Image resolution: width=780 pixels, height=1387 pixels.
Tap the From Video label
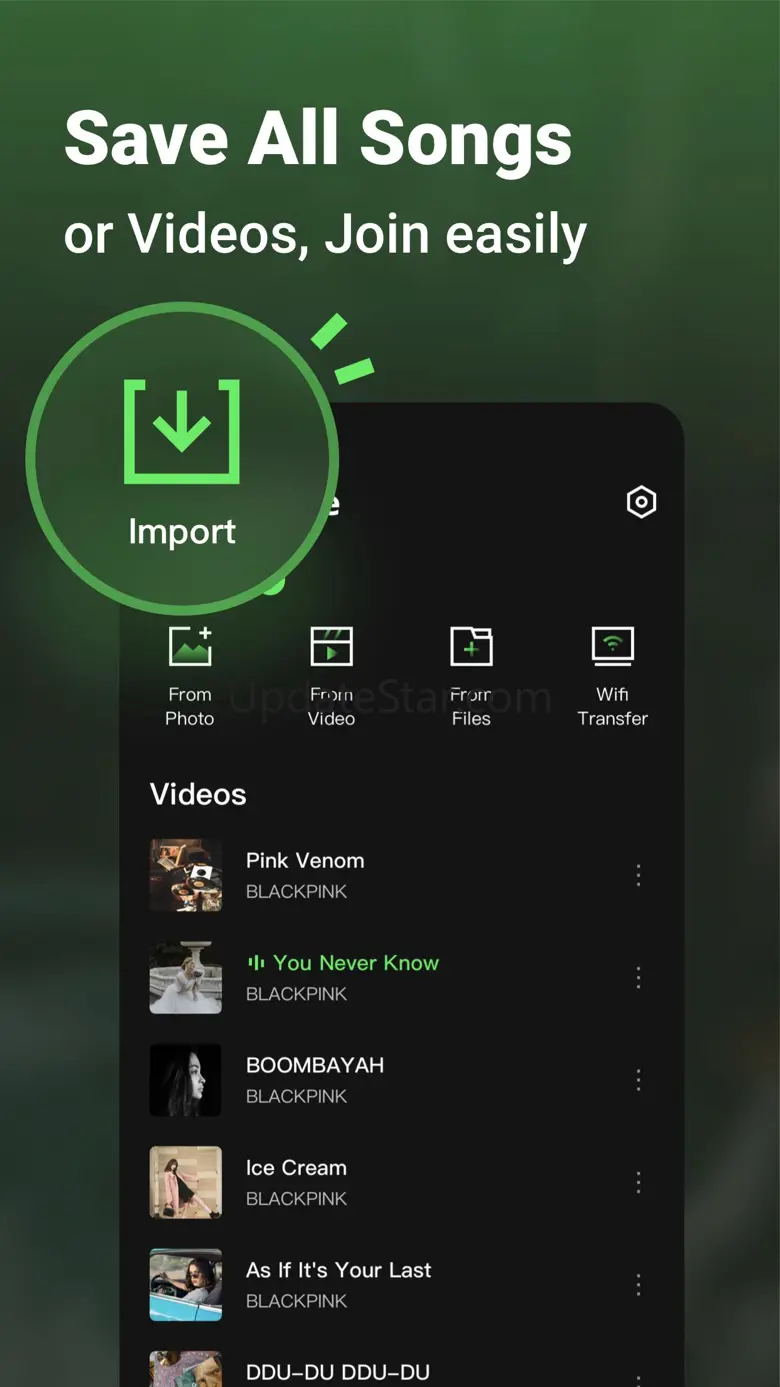coord(331,706)
